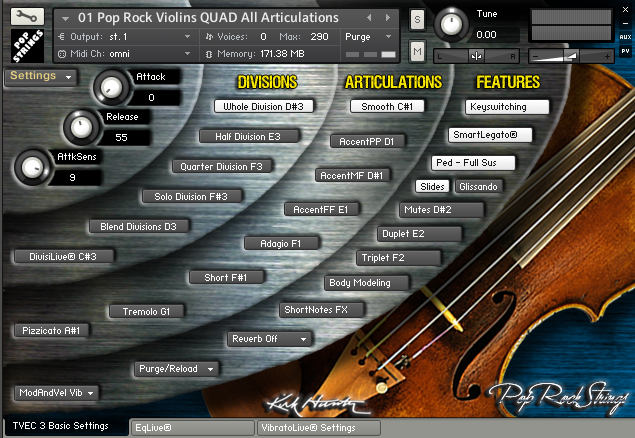635x438 pixels.
Task: Toggle the ShortNotes FX feature
Action: click(x=322, y=310)
